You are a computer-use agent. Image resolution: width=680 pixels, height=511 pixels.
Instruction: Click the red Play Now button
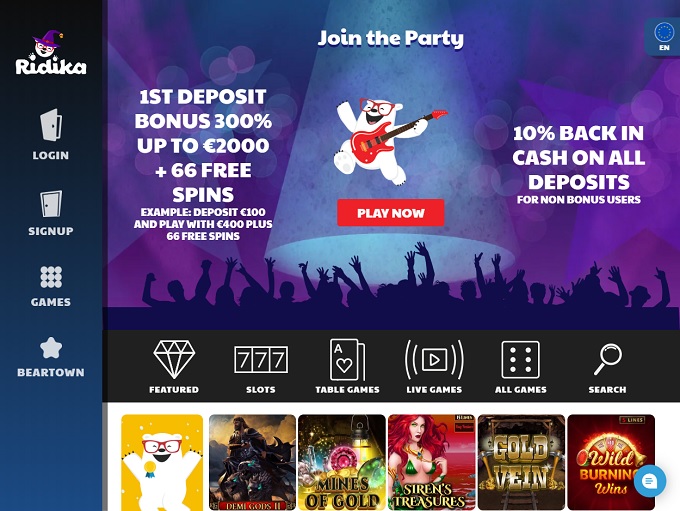[x=391, y=213]
